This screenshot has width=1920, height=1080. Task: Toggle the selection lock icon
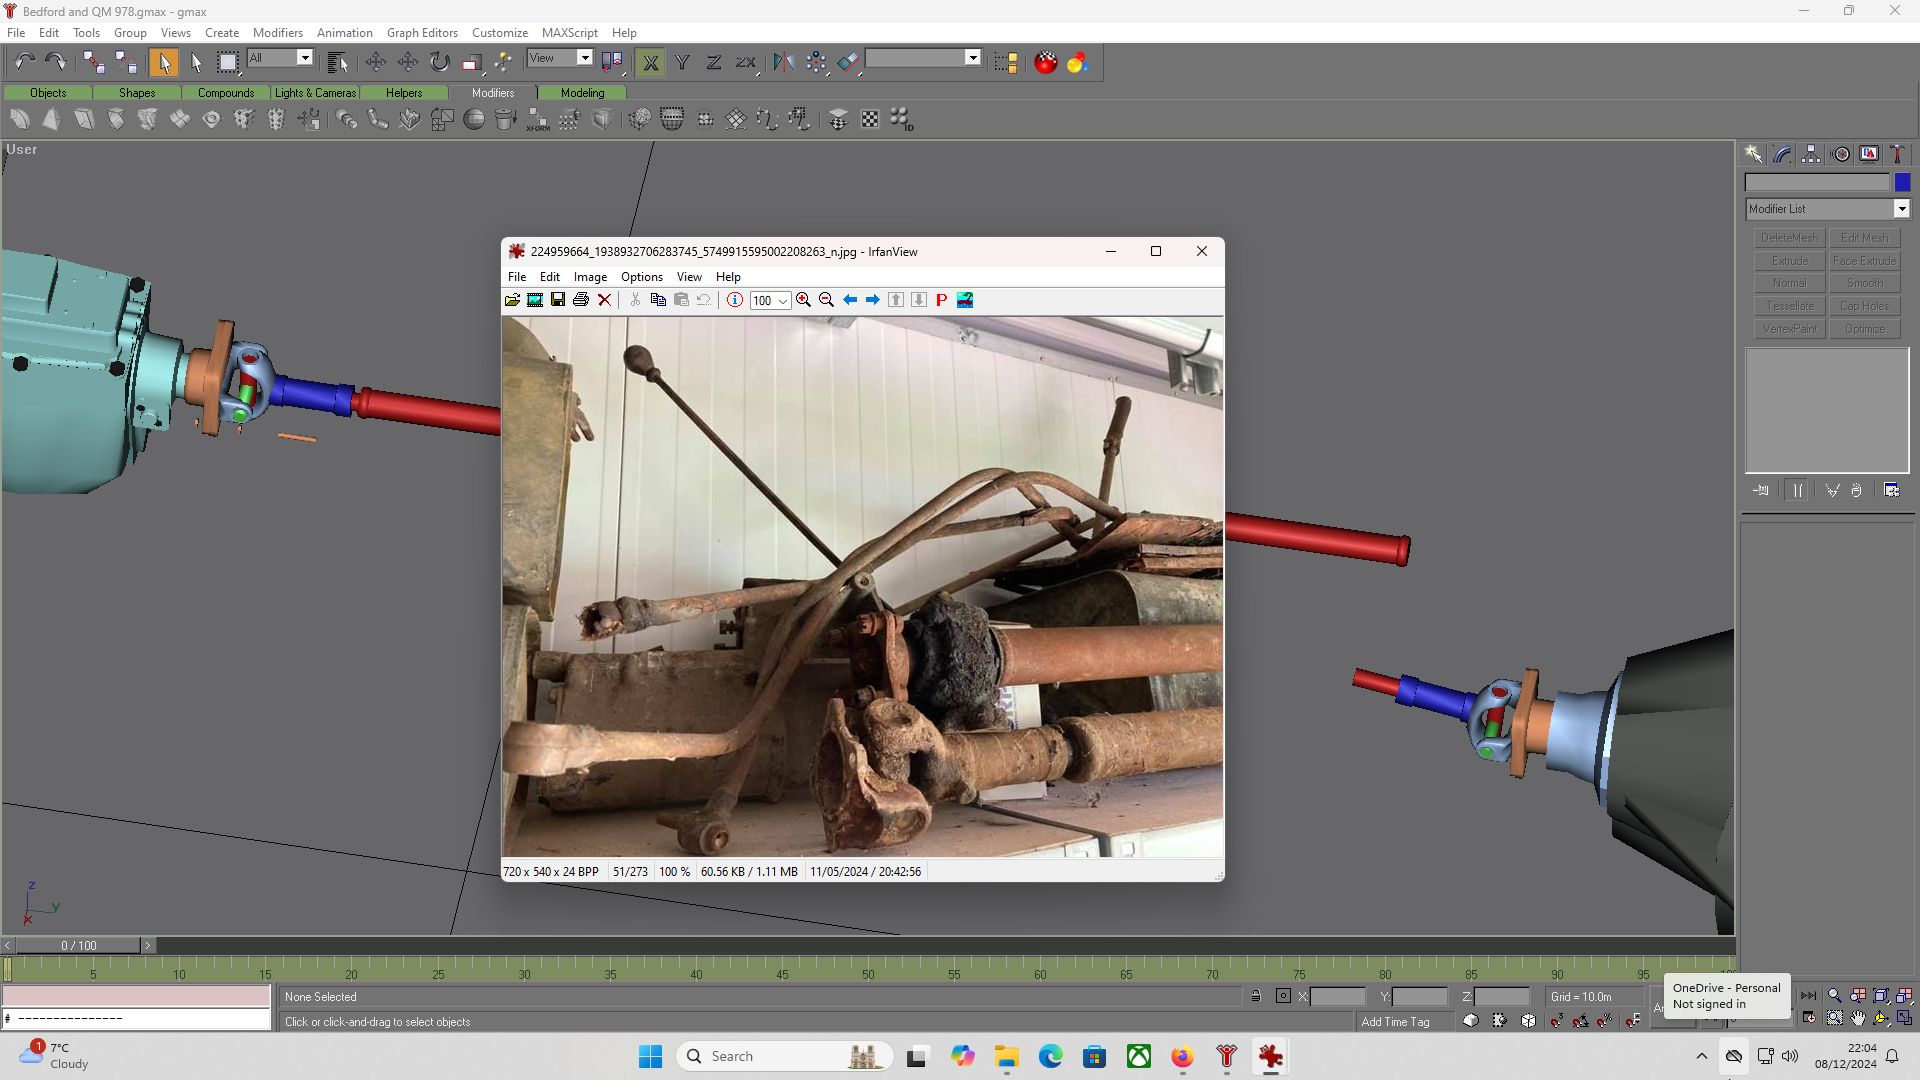(1256, 996)
